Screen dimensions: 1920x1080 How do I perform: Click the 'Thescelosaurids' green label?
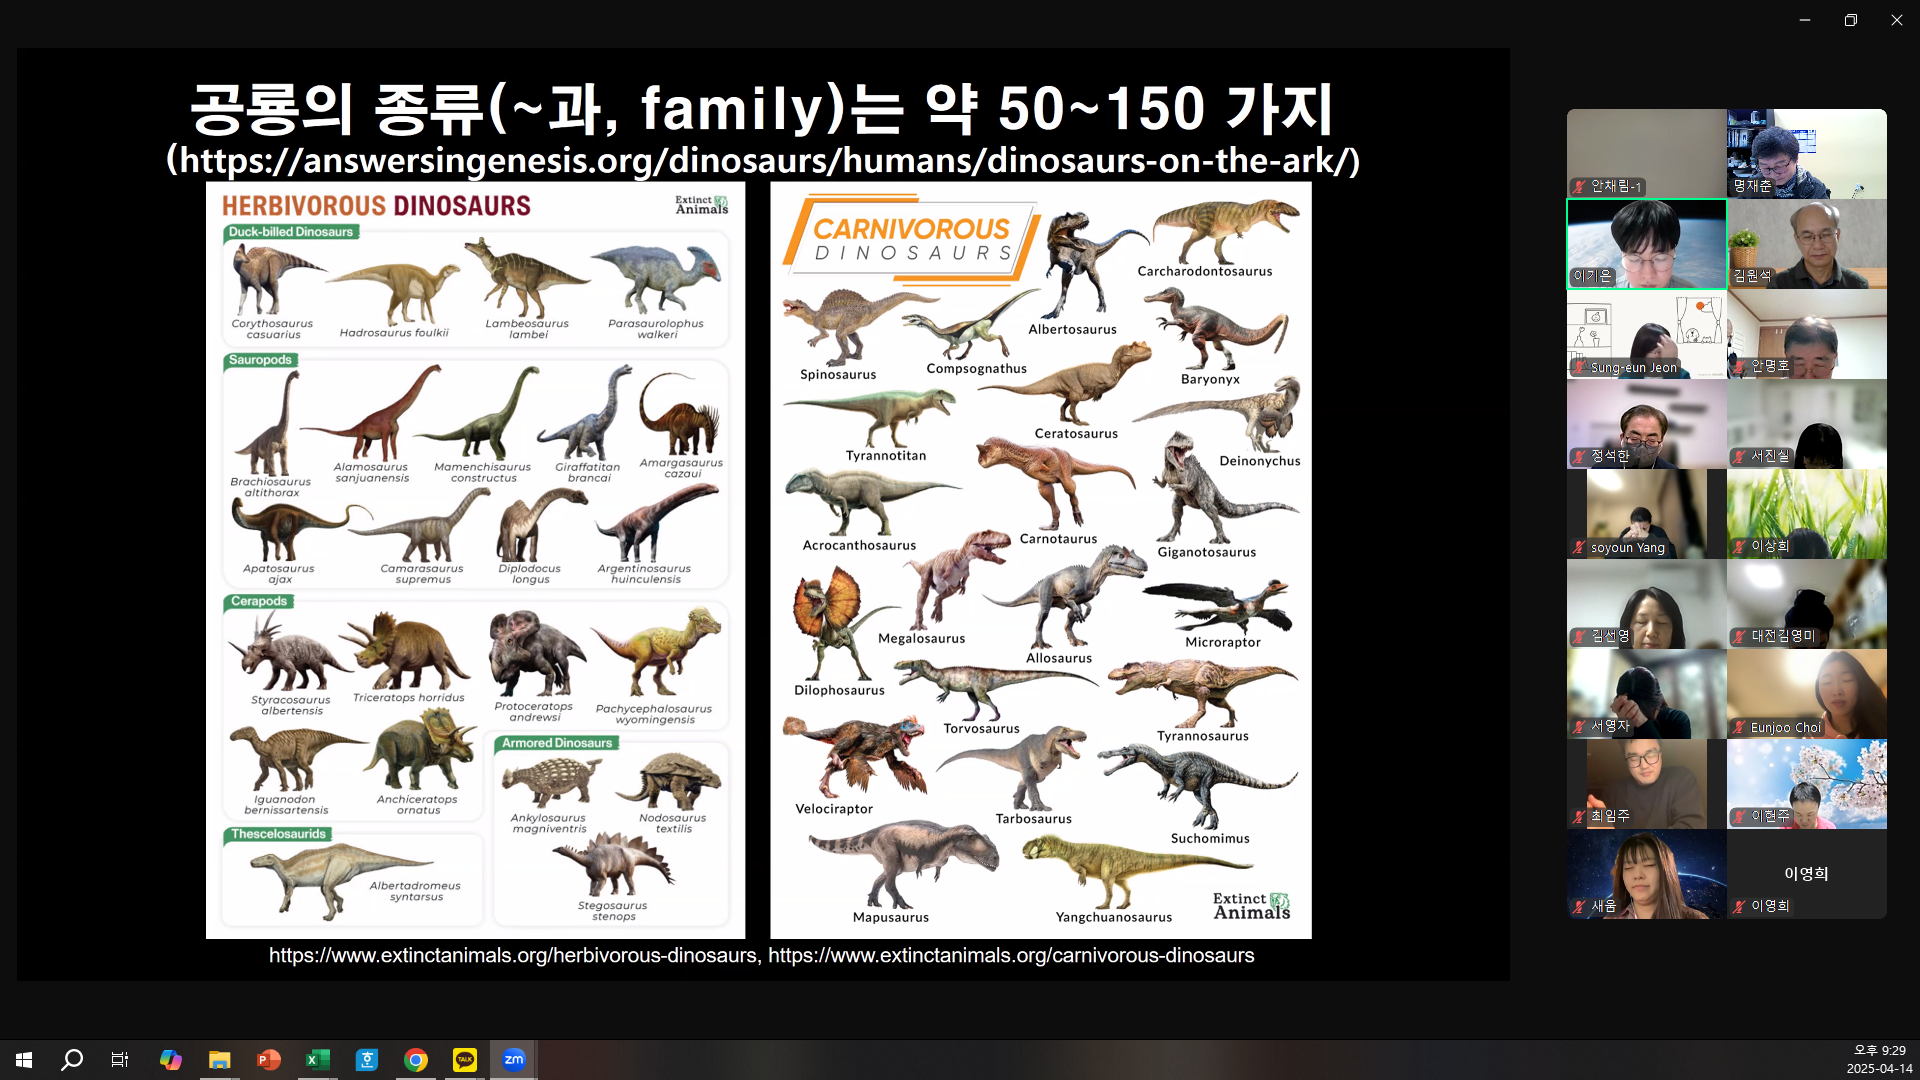click(278, 834)
